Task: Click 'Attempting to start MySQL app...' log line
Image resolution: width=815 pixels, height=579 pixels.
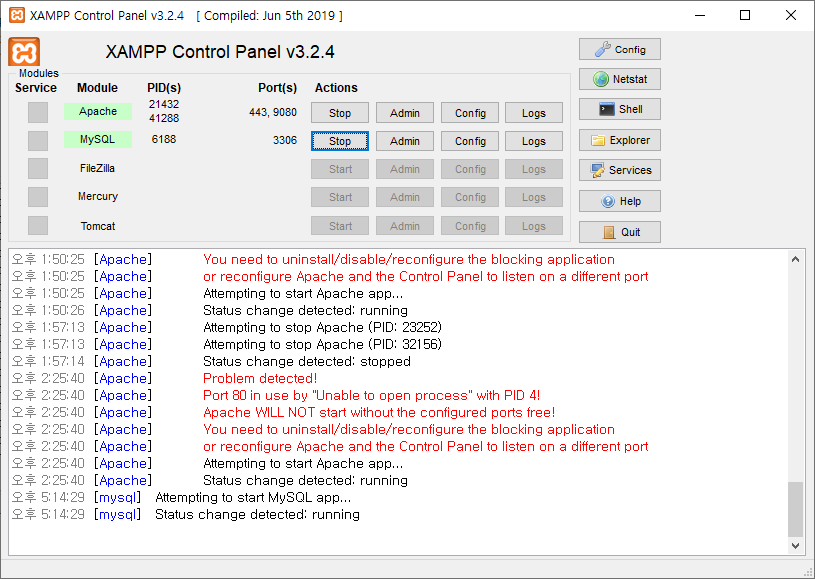Action: click(253, 497)
